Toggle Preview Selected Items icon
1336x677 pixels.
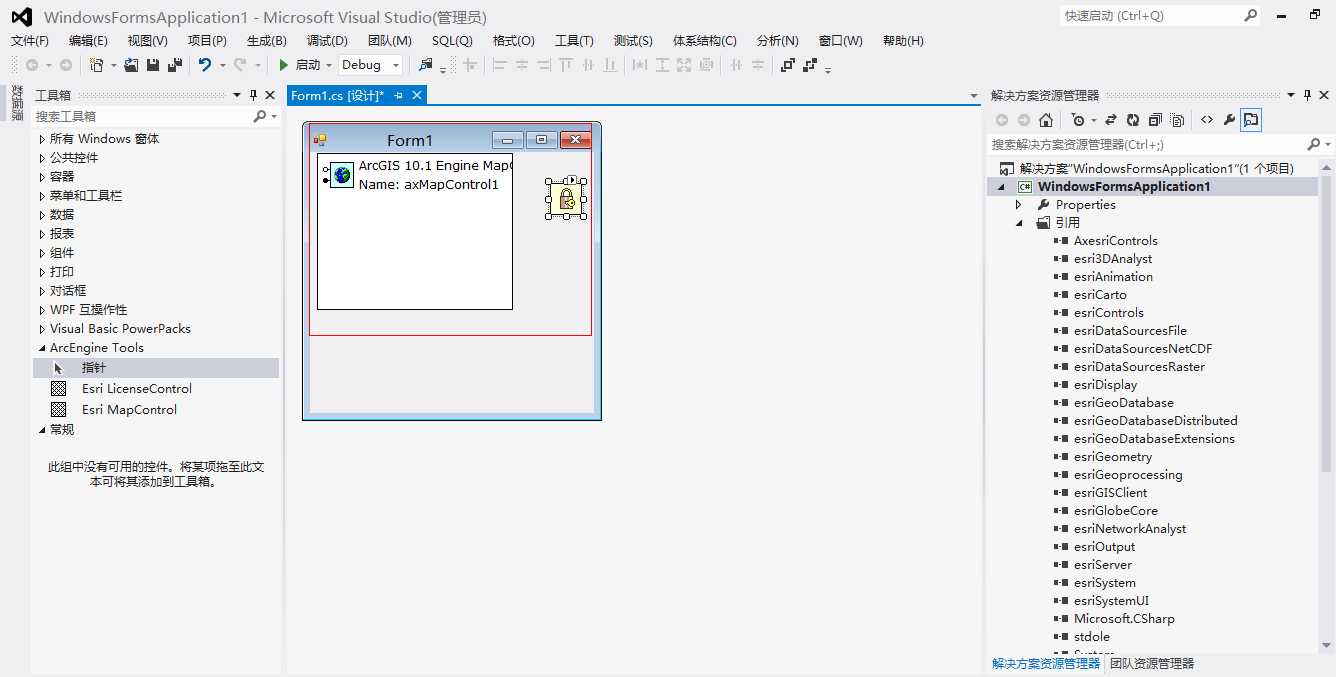click(x=1252, y=120)
